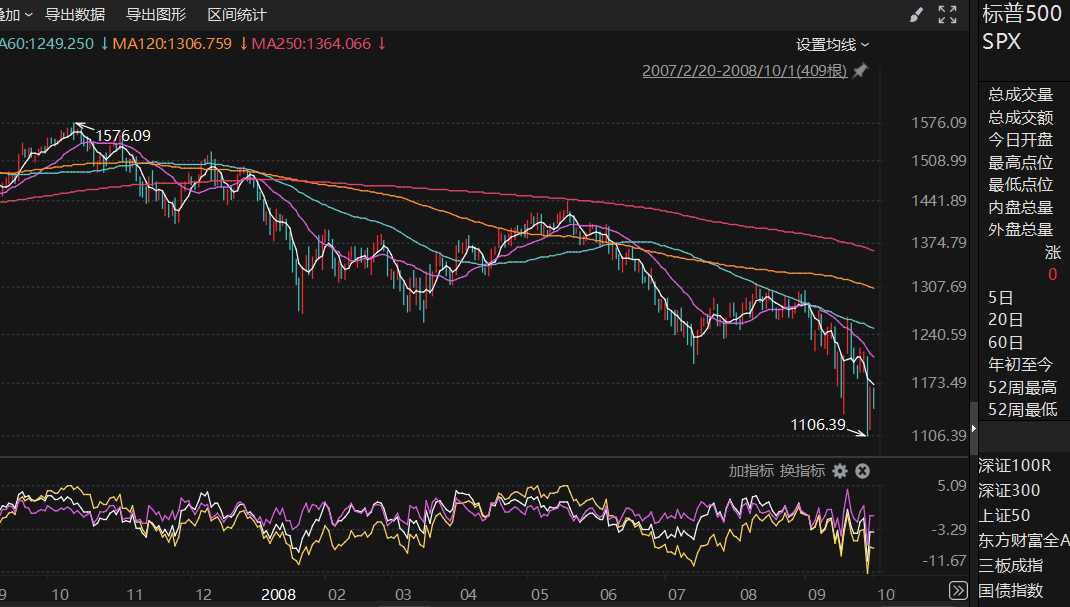
Task: Toggle fullscreen chart with the expand icon
Action: click(x=947, y=14)
